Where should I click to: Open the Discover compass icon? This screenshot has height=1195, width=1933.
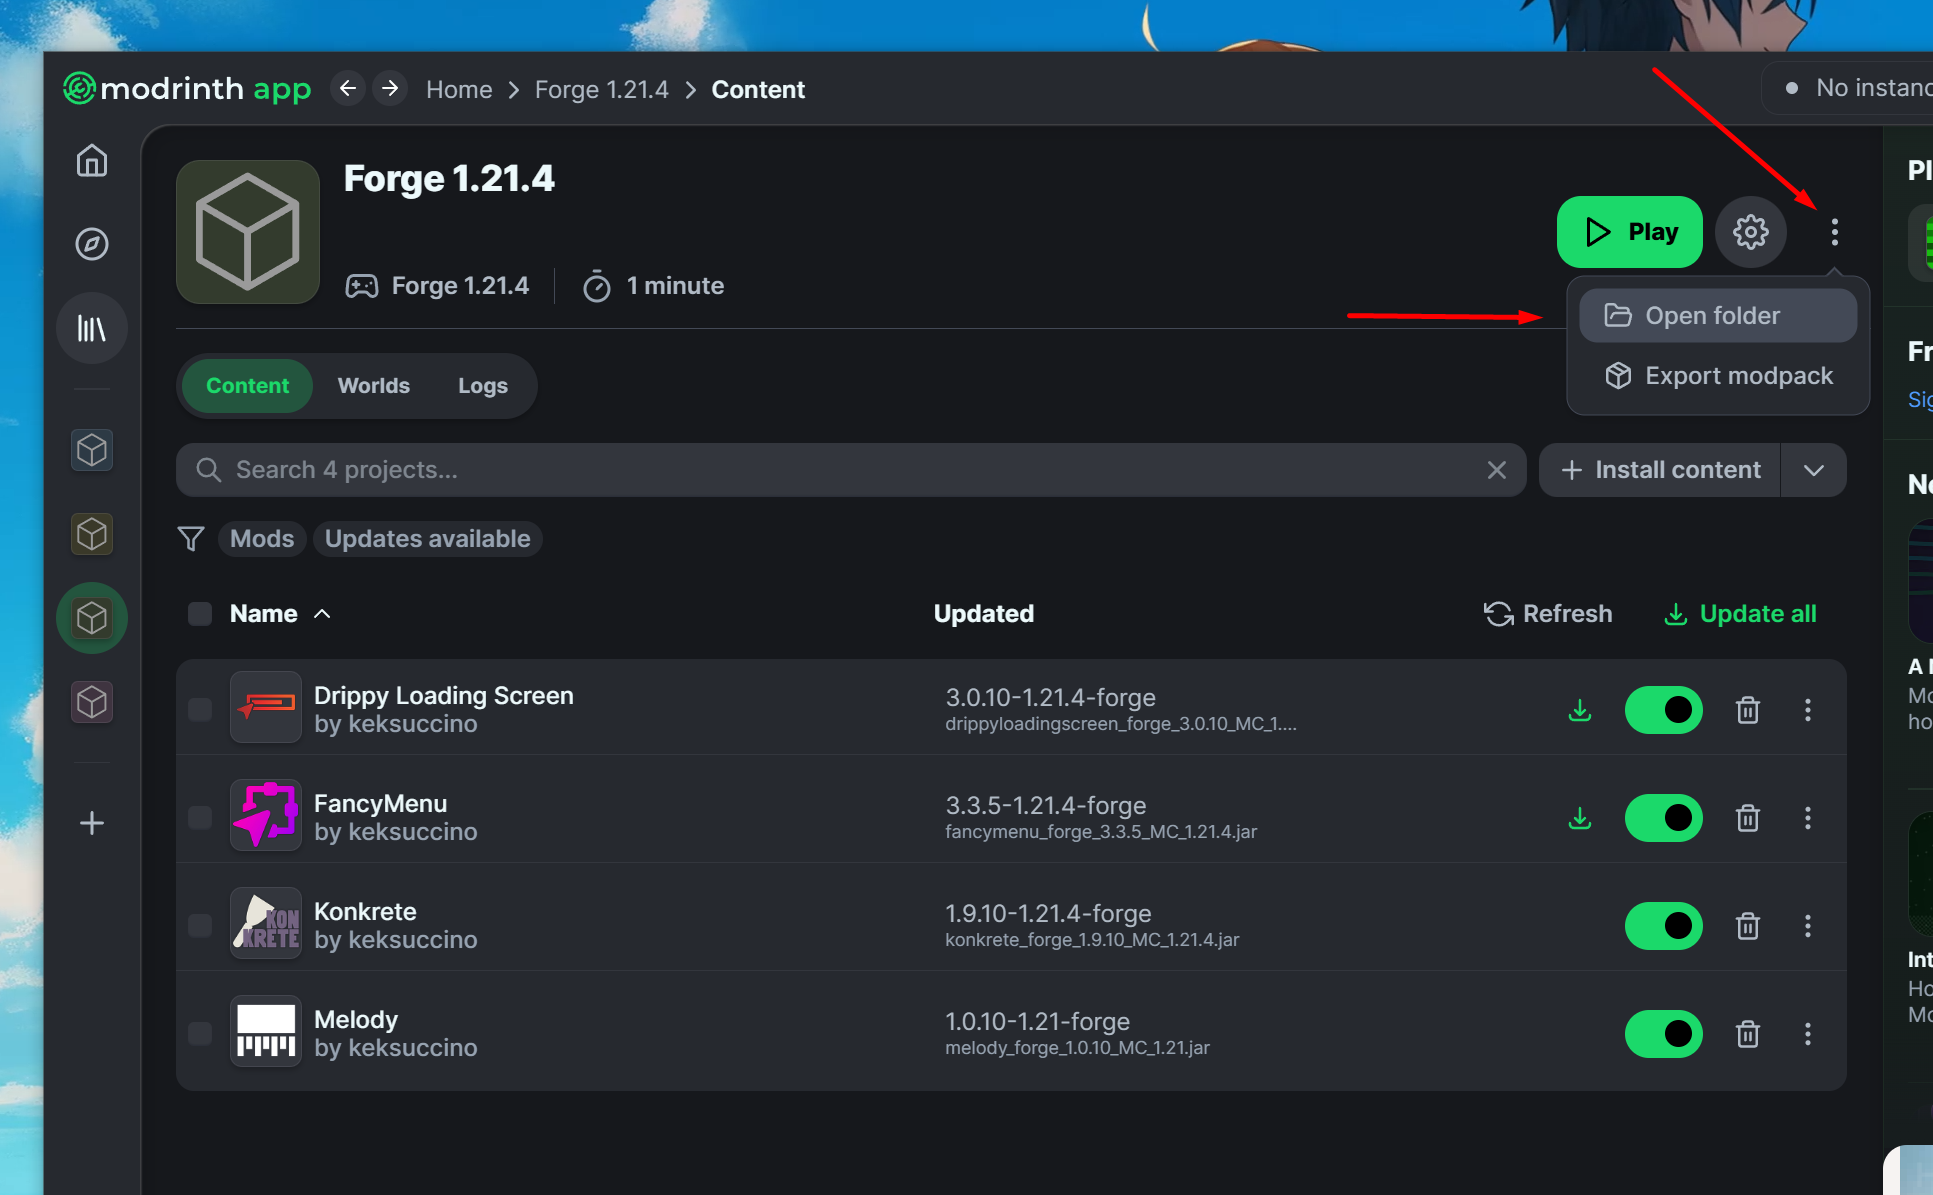[92, 244]
